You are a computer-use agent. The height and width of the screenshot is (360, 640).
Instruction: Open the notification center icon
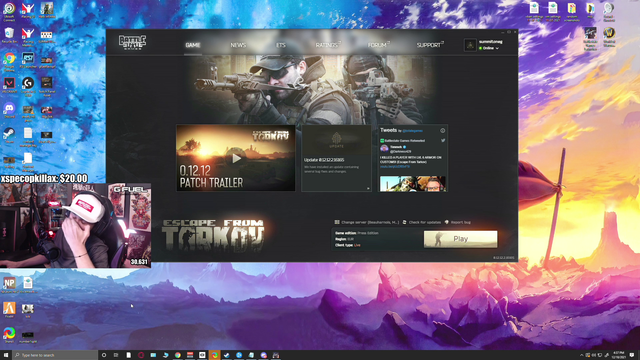pos(632,355)
